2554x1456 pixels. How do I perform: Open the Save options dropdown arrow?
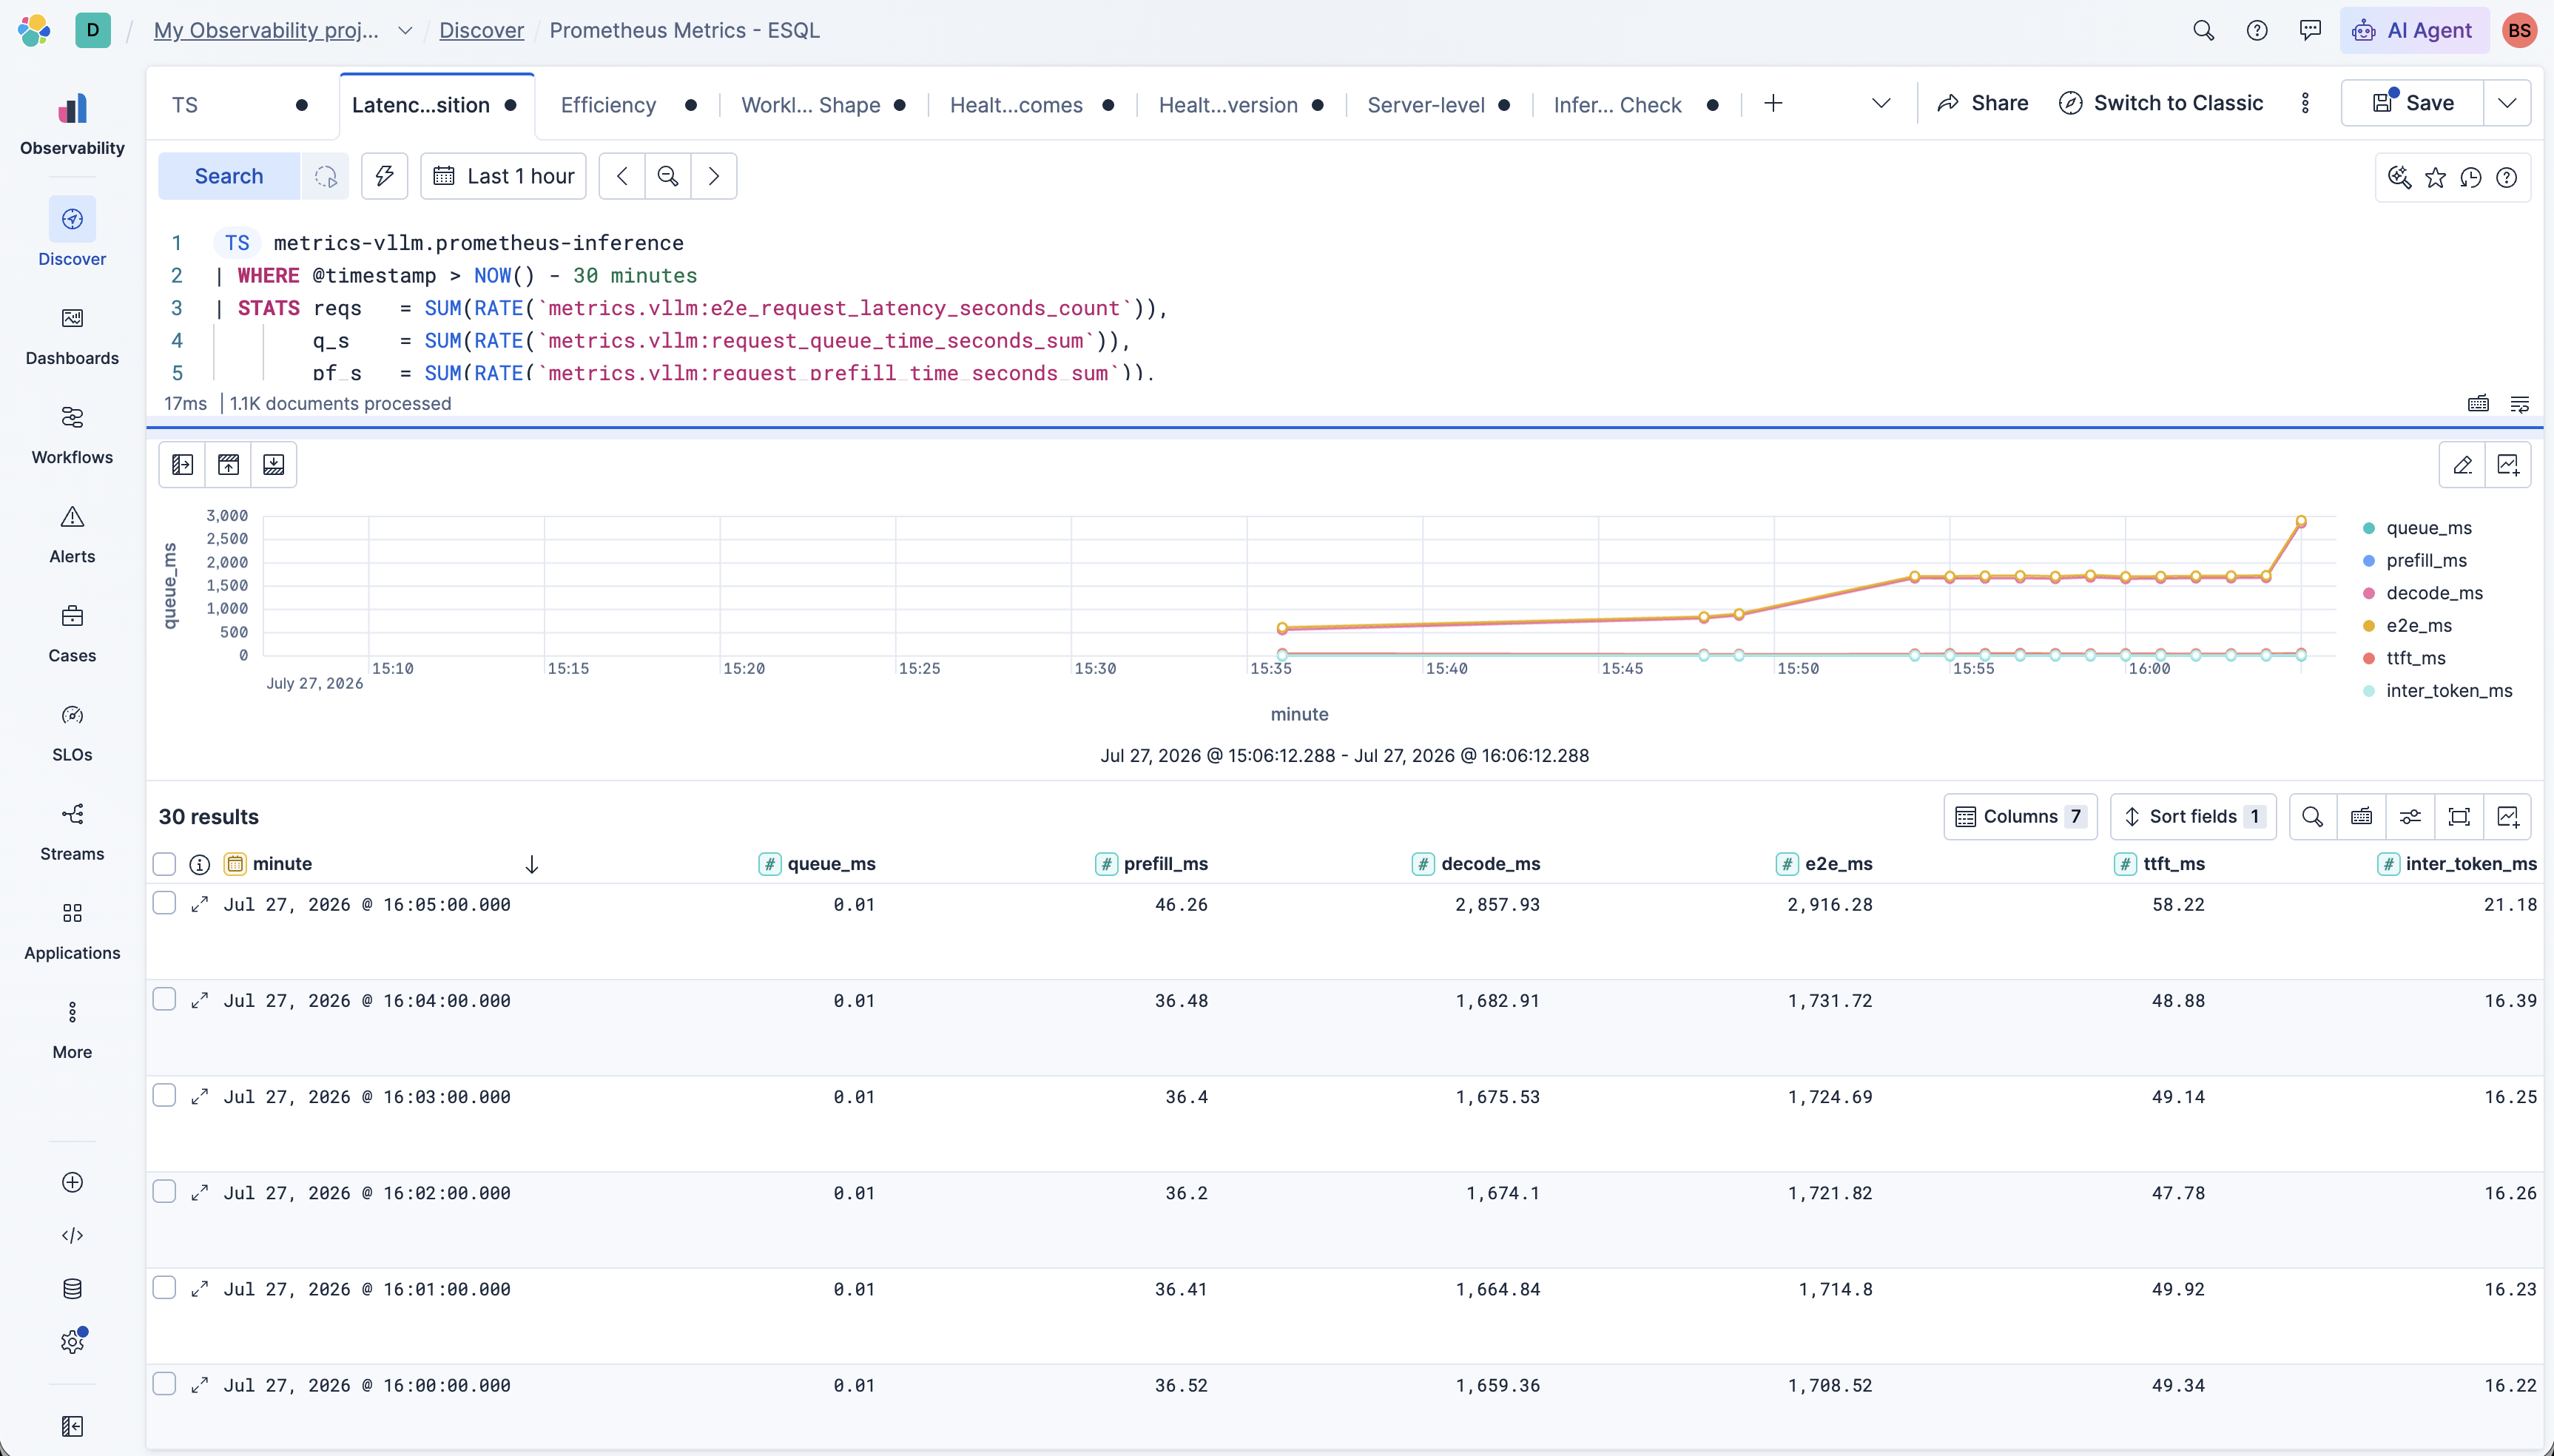click(x=2507, y=103)
